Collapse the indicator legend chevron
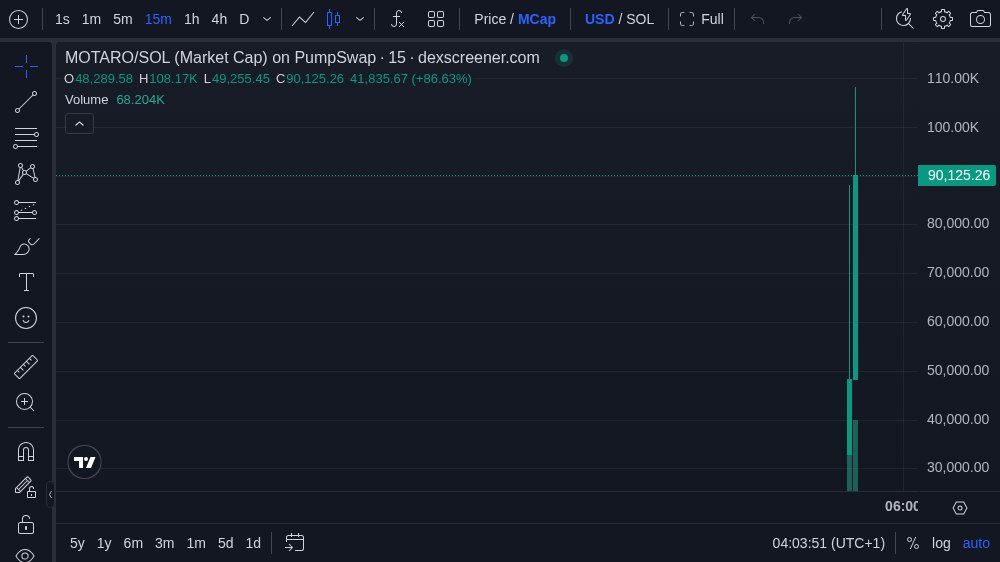Viewport: 1000px width, 562px height. [x=79, y=123]
